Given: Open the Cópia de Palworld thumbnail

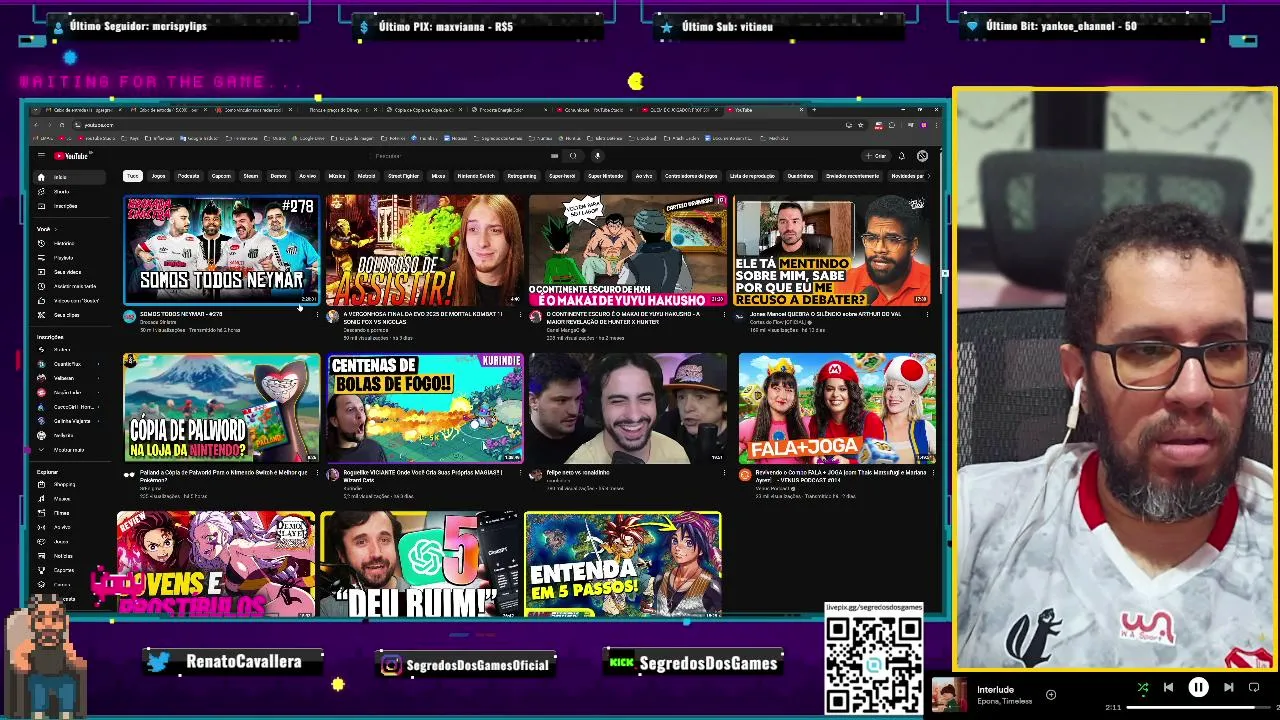Looking at the screenshot, I should coord(221,408).
